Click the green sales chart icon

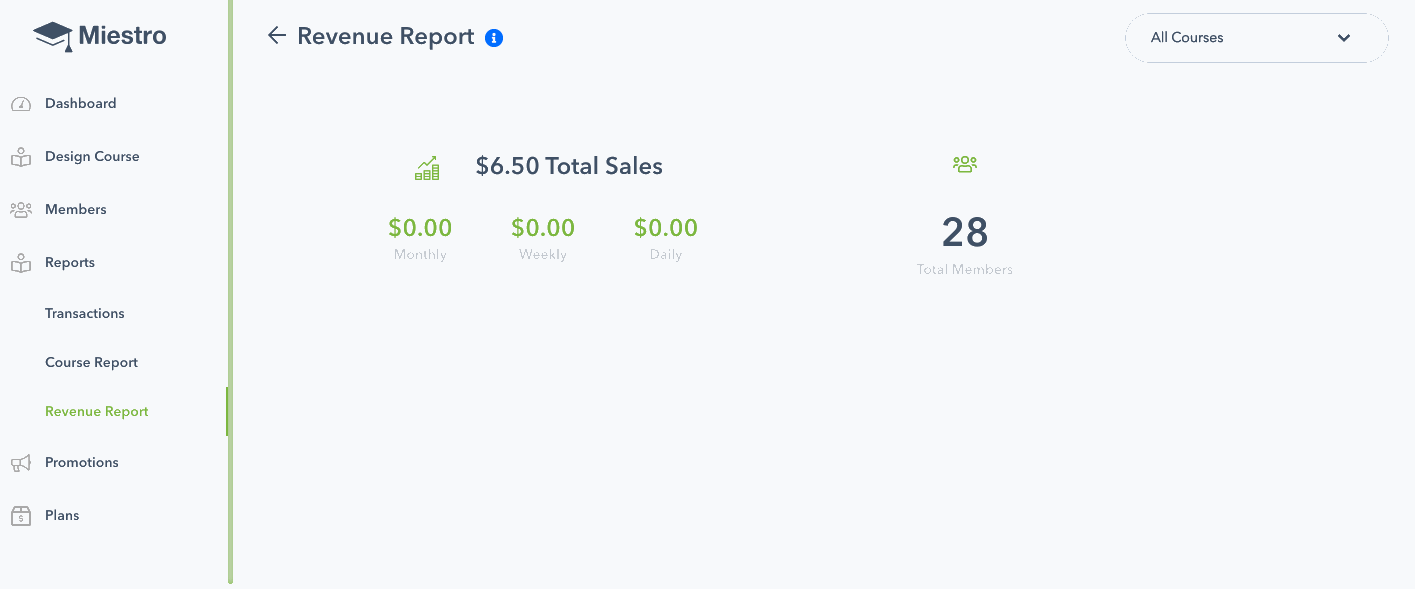click(x=427, y=168)
